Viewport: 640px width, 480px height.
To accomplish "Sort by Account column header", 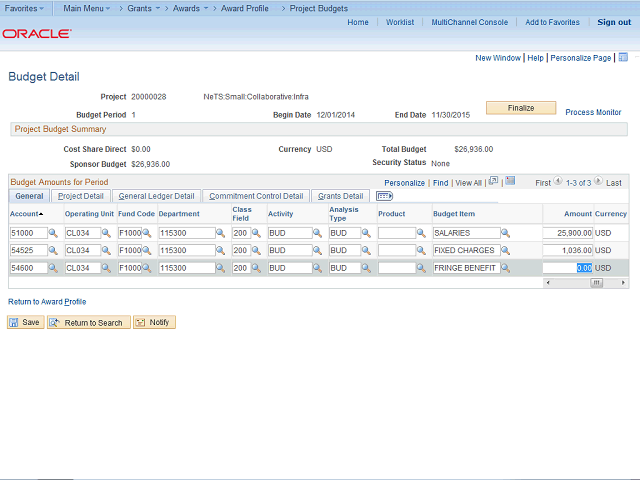I will 26,214.
